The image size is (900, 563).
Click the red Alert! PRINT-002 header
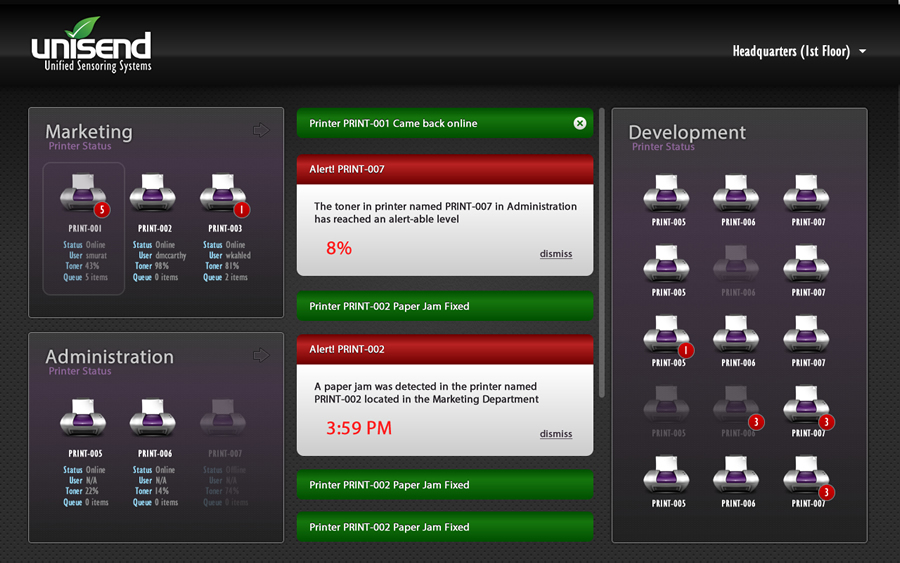(x=444, y=349)
